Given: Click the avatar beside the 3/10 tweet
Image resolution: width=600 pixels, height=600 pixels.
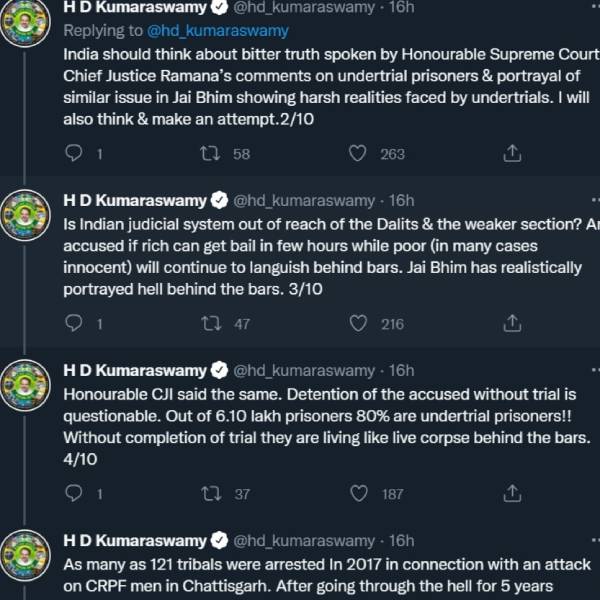Looking at the screenshot, I should click(x=27, y=214).
